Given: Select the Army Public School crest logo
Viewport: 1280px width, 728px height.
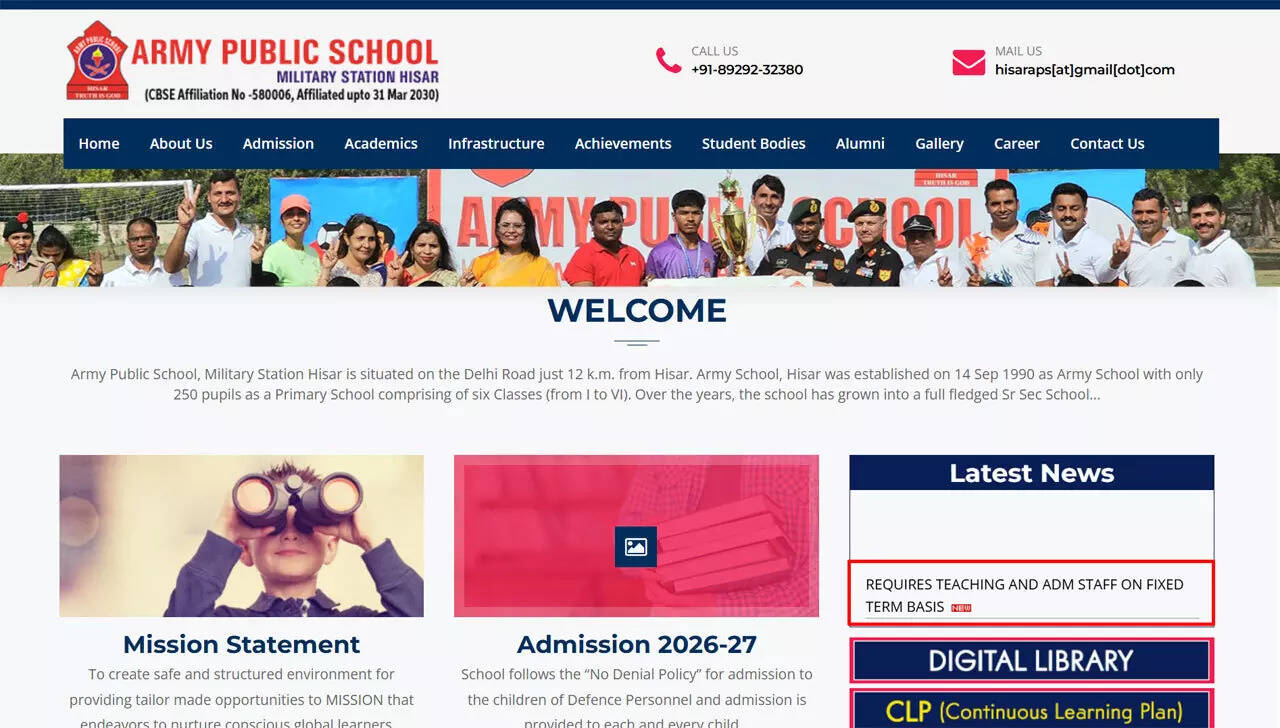Looking at the screenshot, I should pos(95,61).
